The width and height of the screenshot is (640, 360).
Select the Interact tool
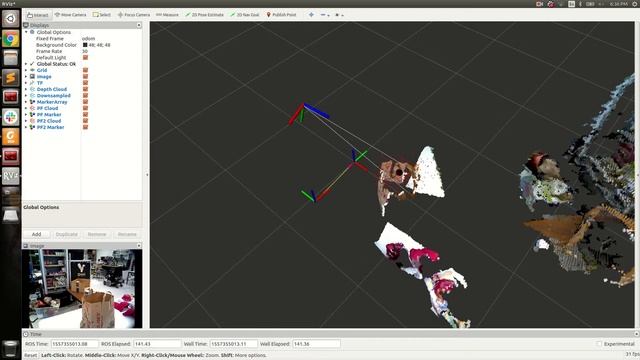[38, 15]
